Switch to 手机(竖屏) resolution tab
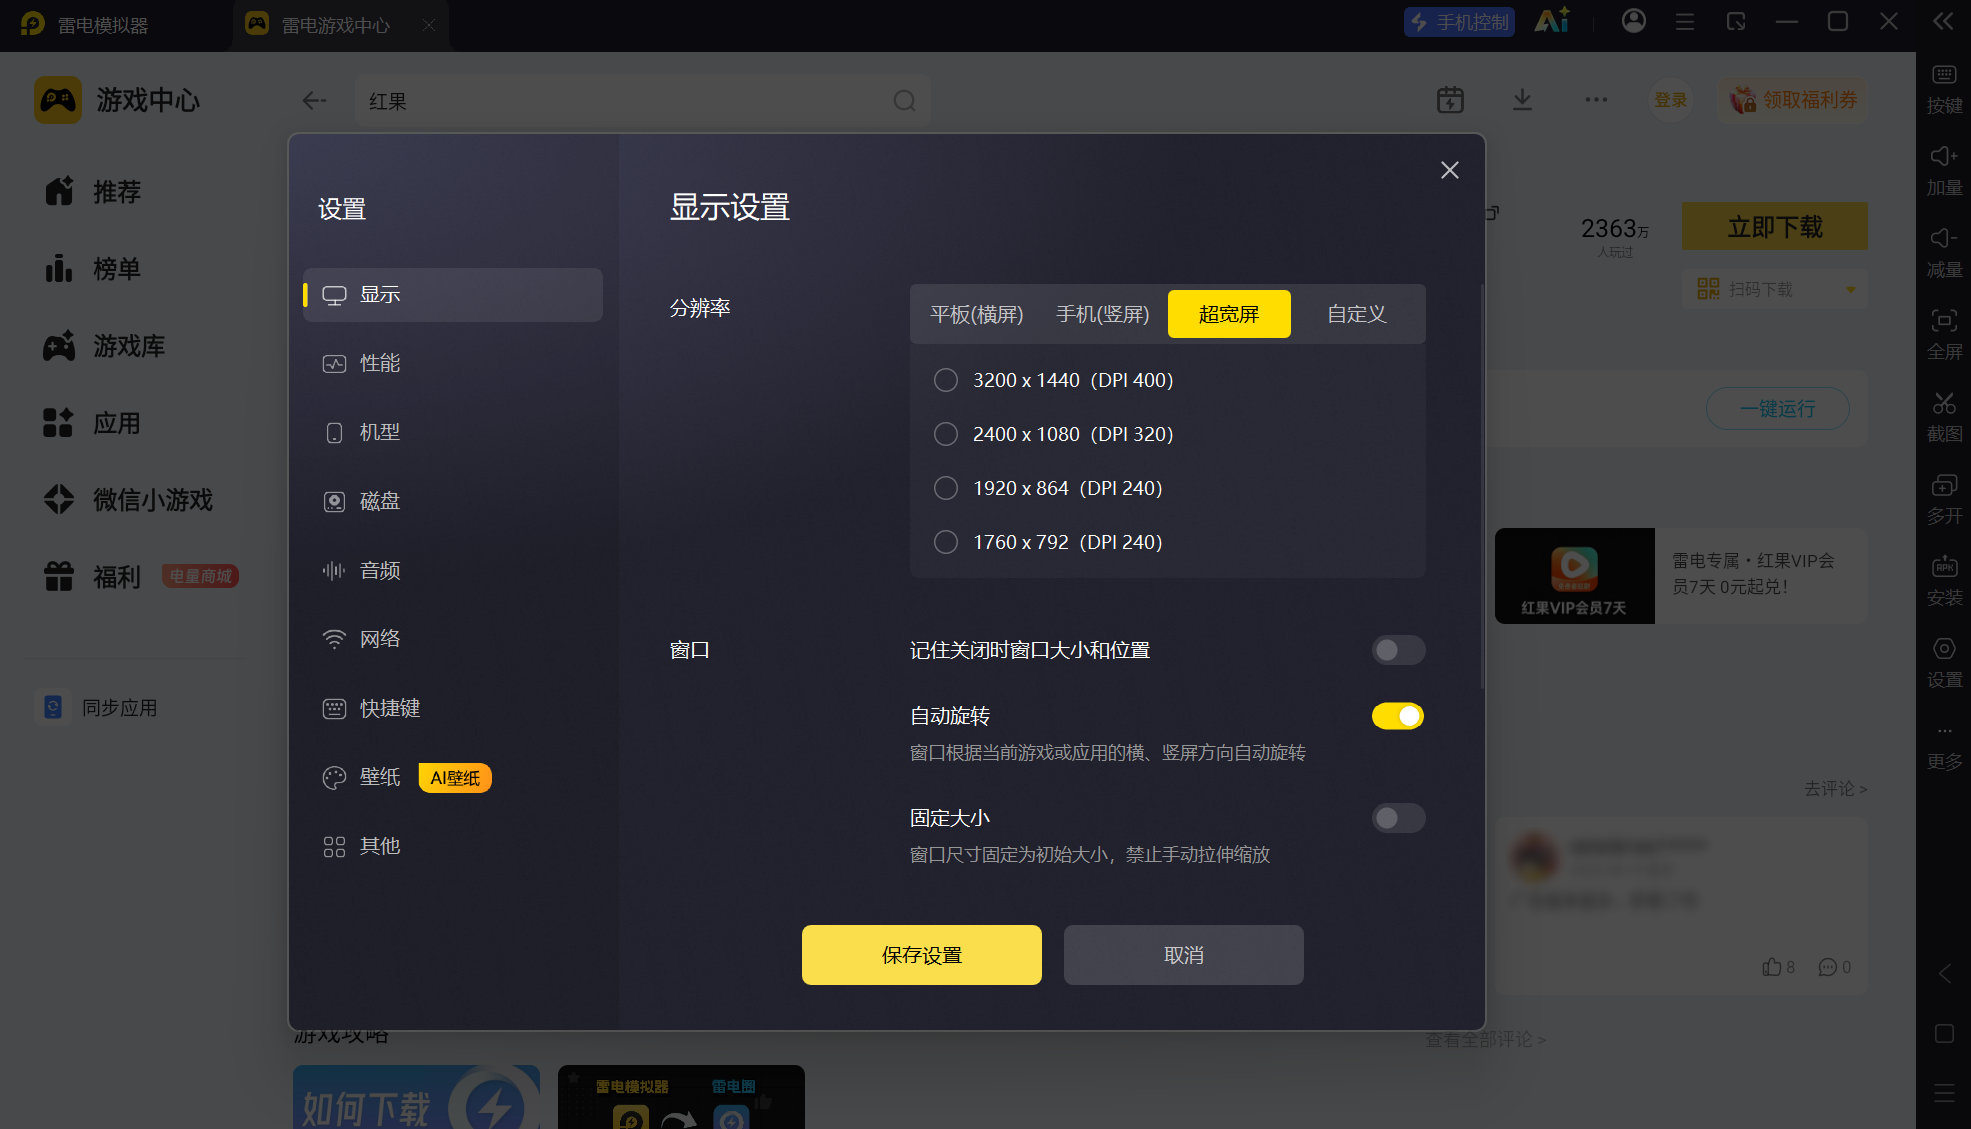The height and width of the screenshot is (1129, 1971). coord(1103,314)
